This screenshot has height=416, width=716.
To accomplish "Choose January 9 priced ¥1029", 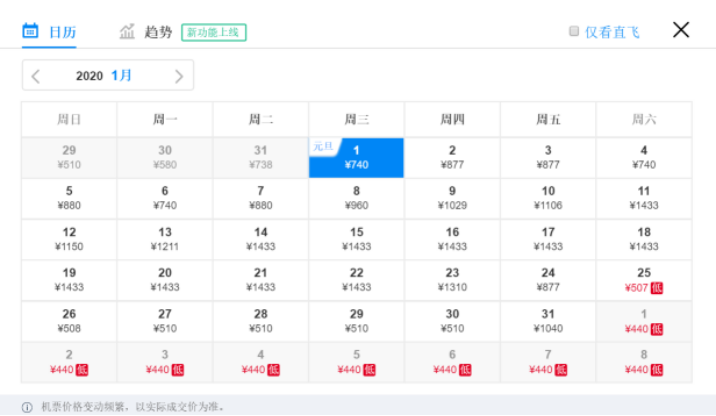I will tap(452, 198).
